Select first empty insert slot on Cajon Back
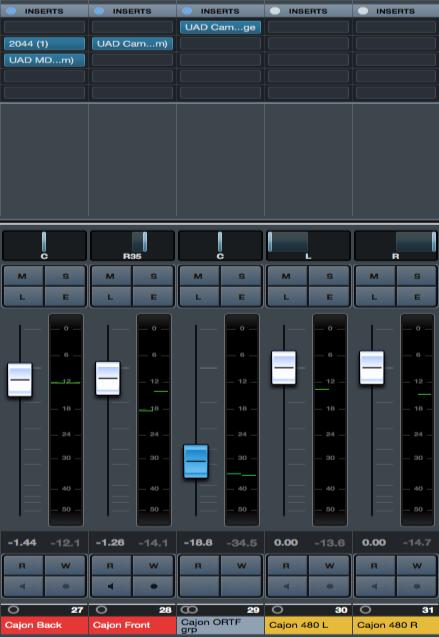 (x=44, y=27)
